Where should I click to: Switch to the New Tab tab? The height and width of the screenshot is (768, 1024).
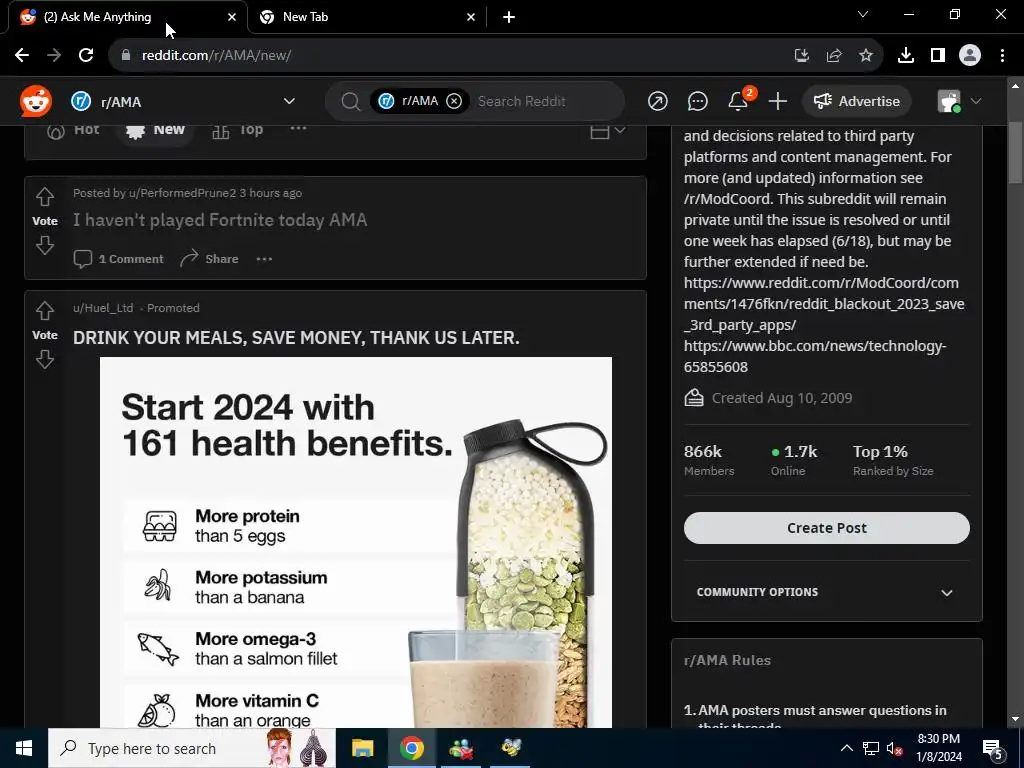(368, 17)
